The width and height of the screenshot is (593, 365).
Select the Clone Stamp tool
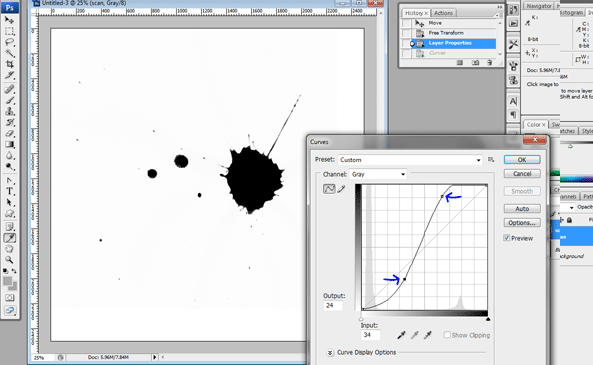click(x=9, y=111)
